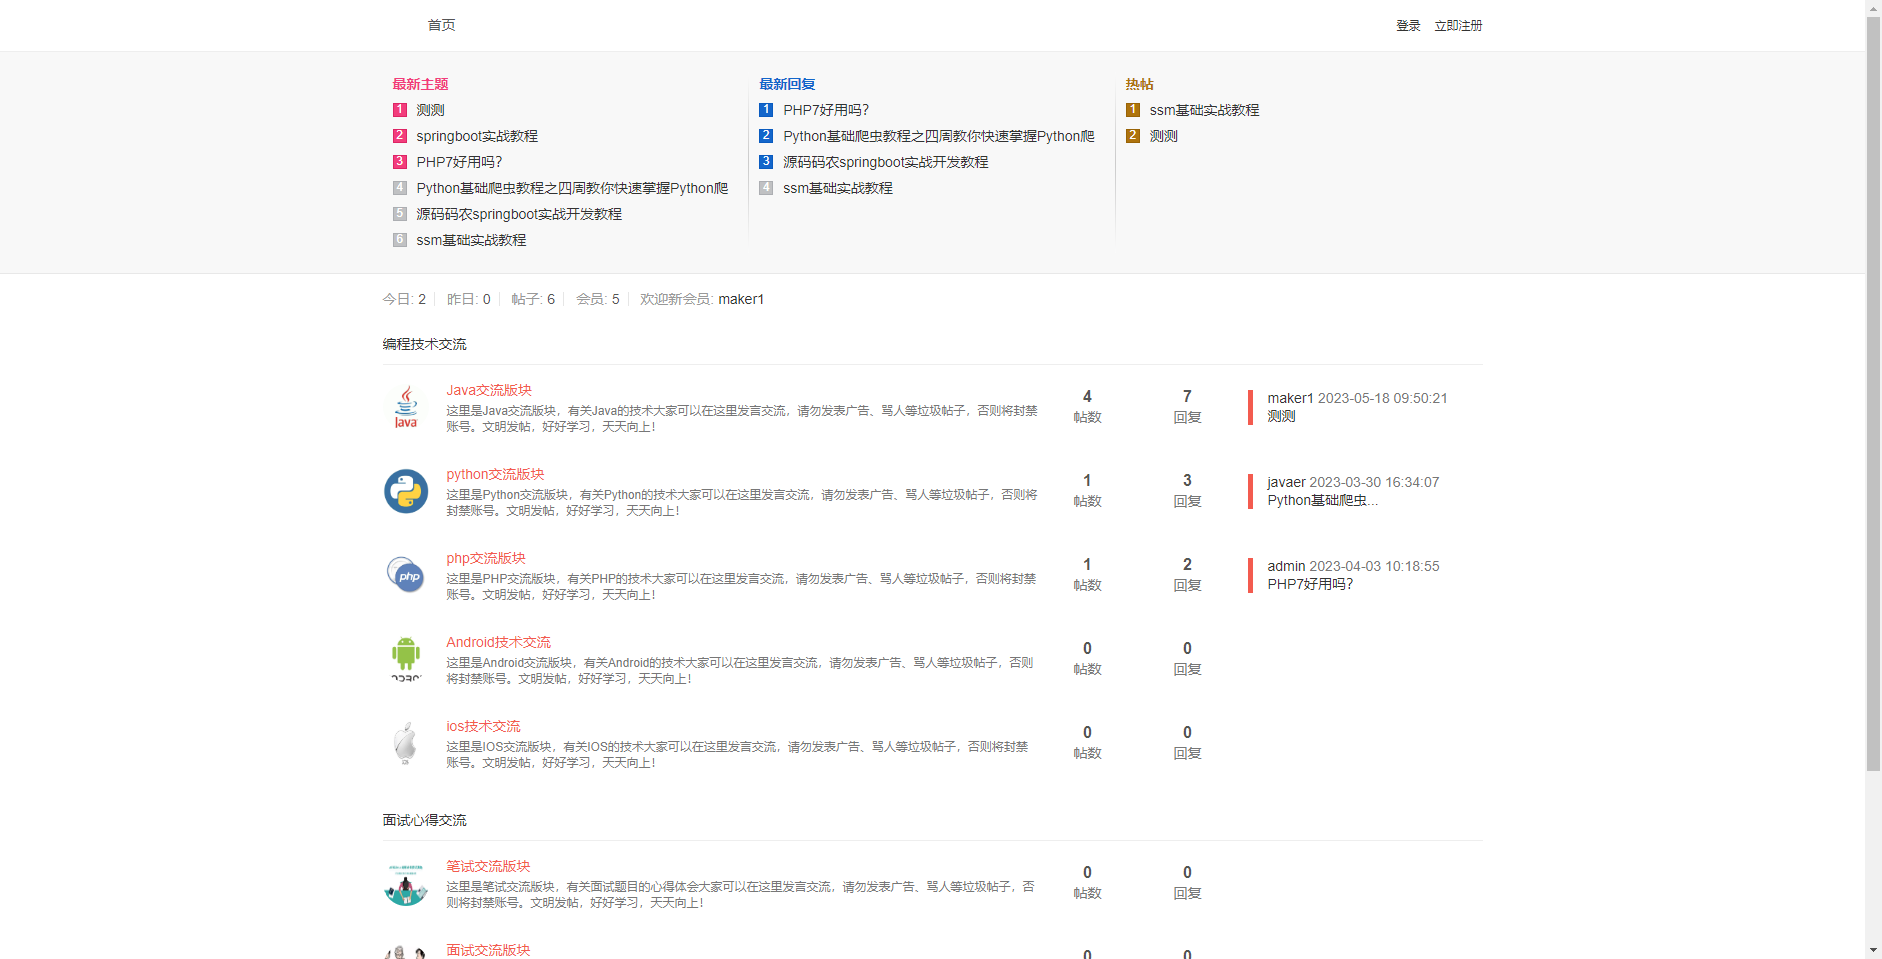Click the Java forum post count 4
Image resolution: width=1882 pixels, height=959 pixels.
click(x=1087, y=396)
